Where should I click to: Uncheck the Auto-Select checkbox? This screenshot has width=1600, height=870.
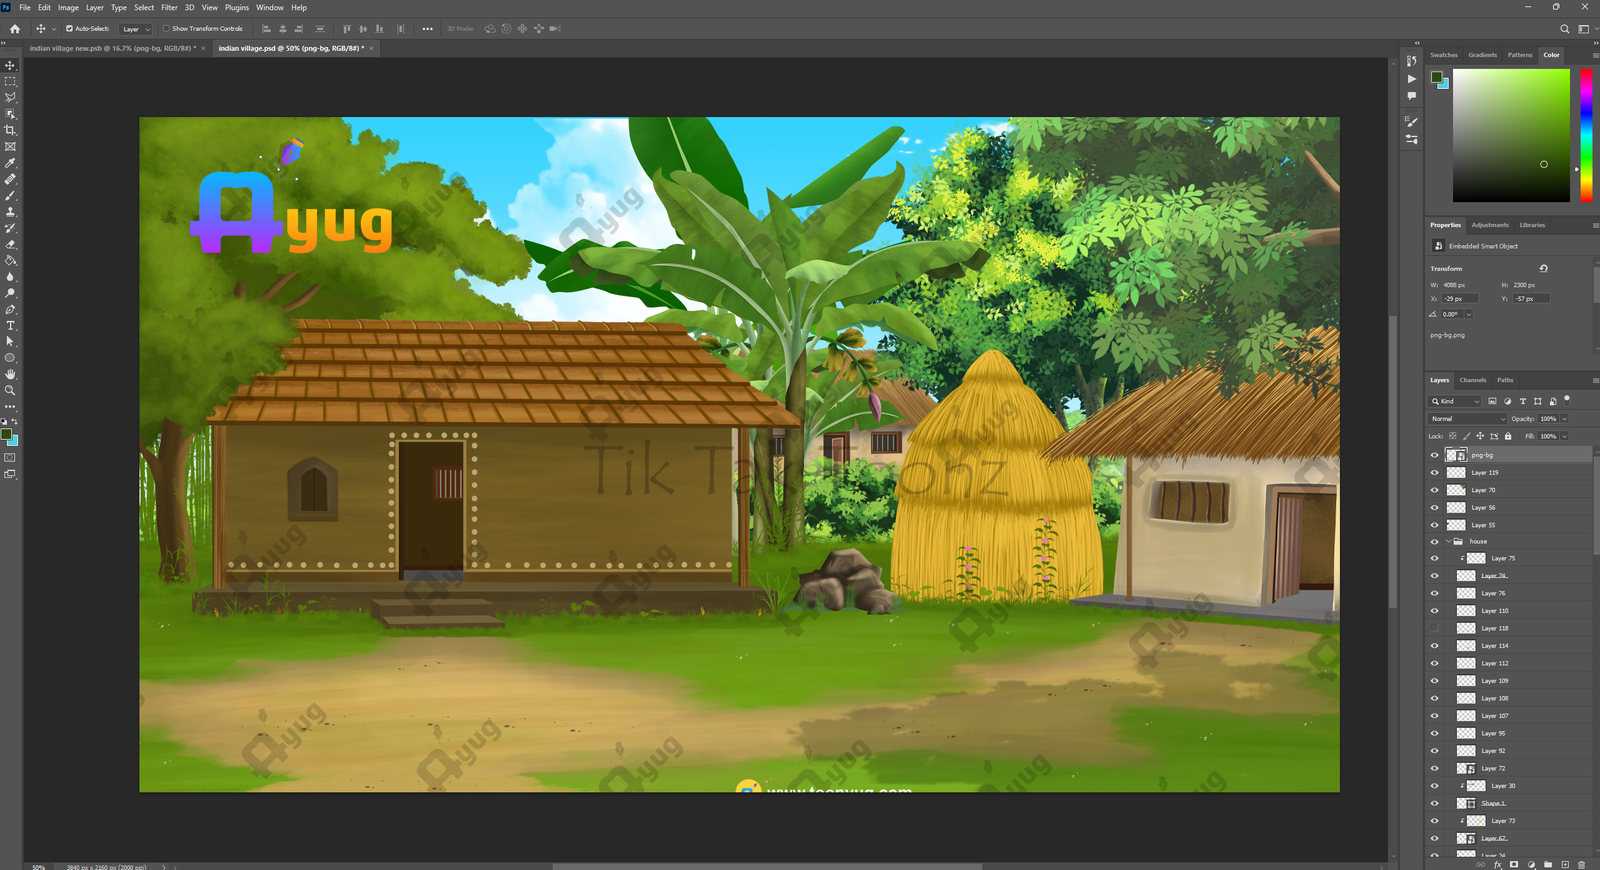(x=69, y=29)
